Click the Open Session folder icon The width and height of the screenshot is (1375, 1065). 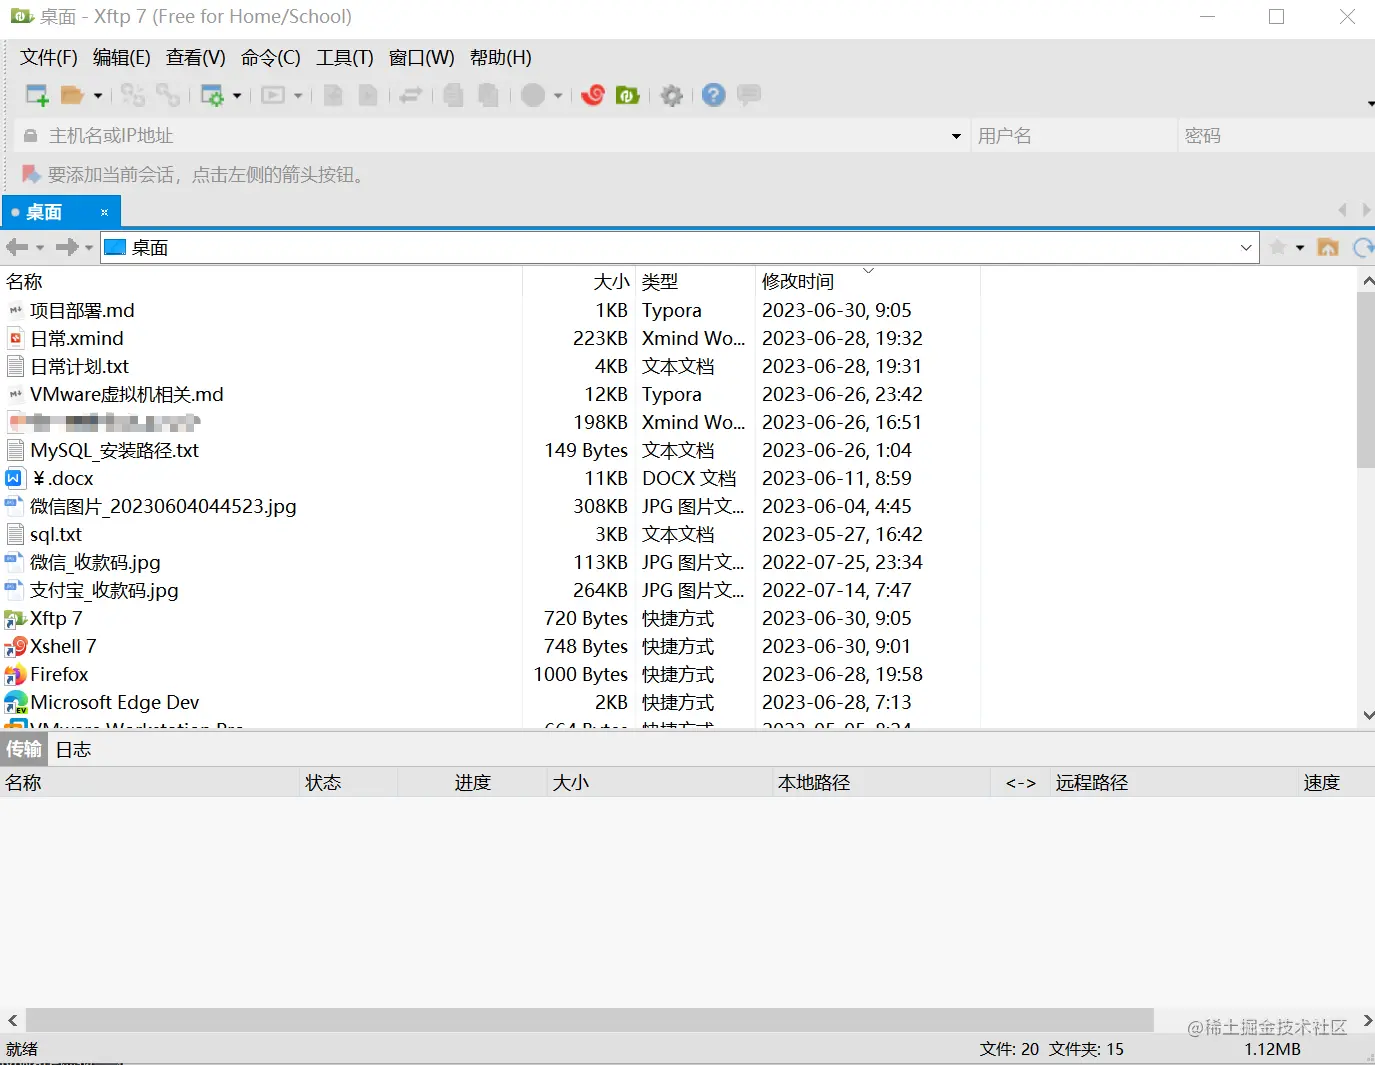72,95
